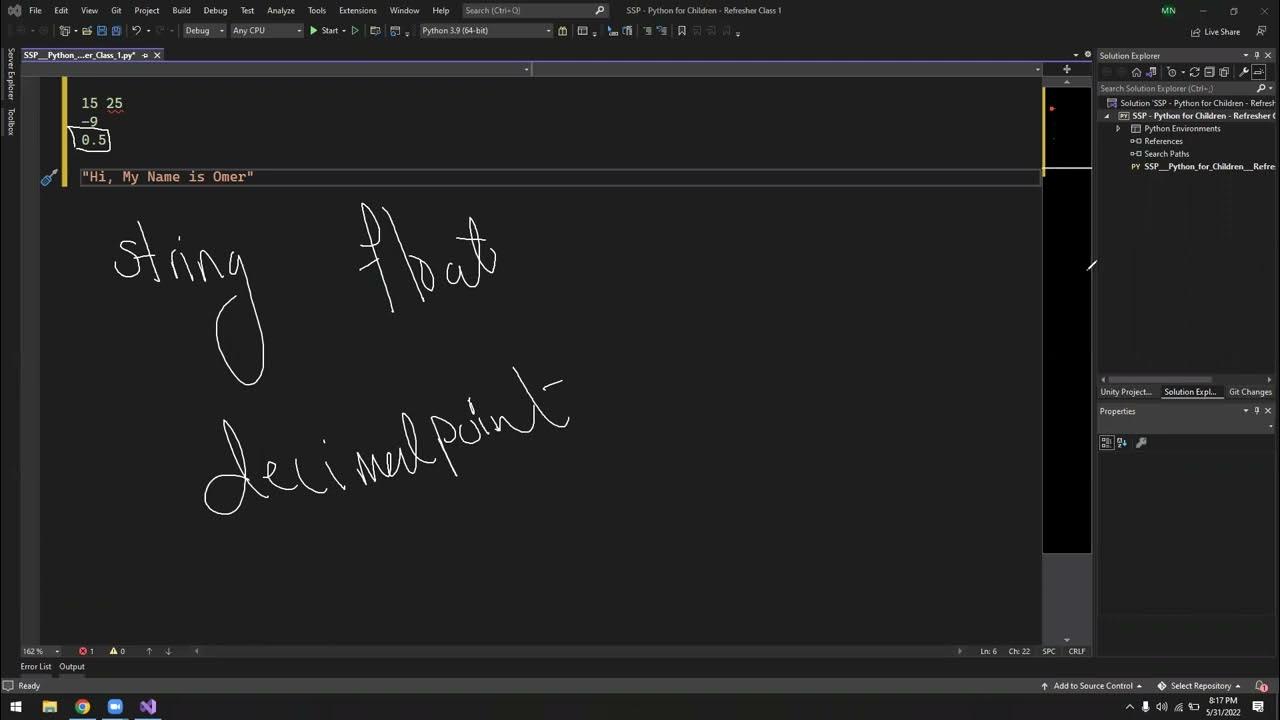Click Add to Source Control button
Screen dimensions: 1280x720
point(1092,686)
